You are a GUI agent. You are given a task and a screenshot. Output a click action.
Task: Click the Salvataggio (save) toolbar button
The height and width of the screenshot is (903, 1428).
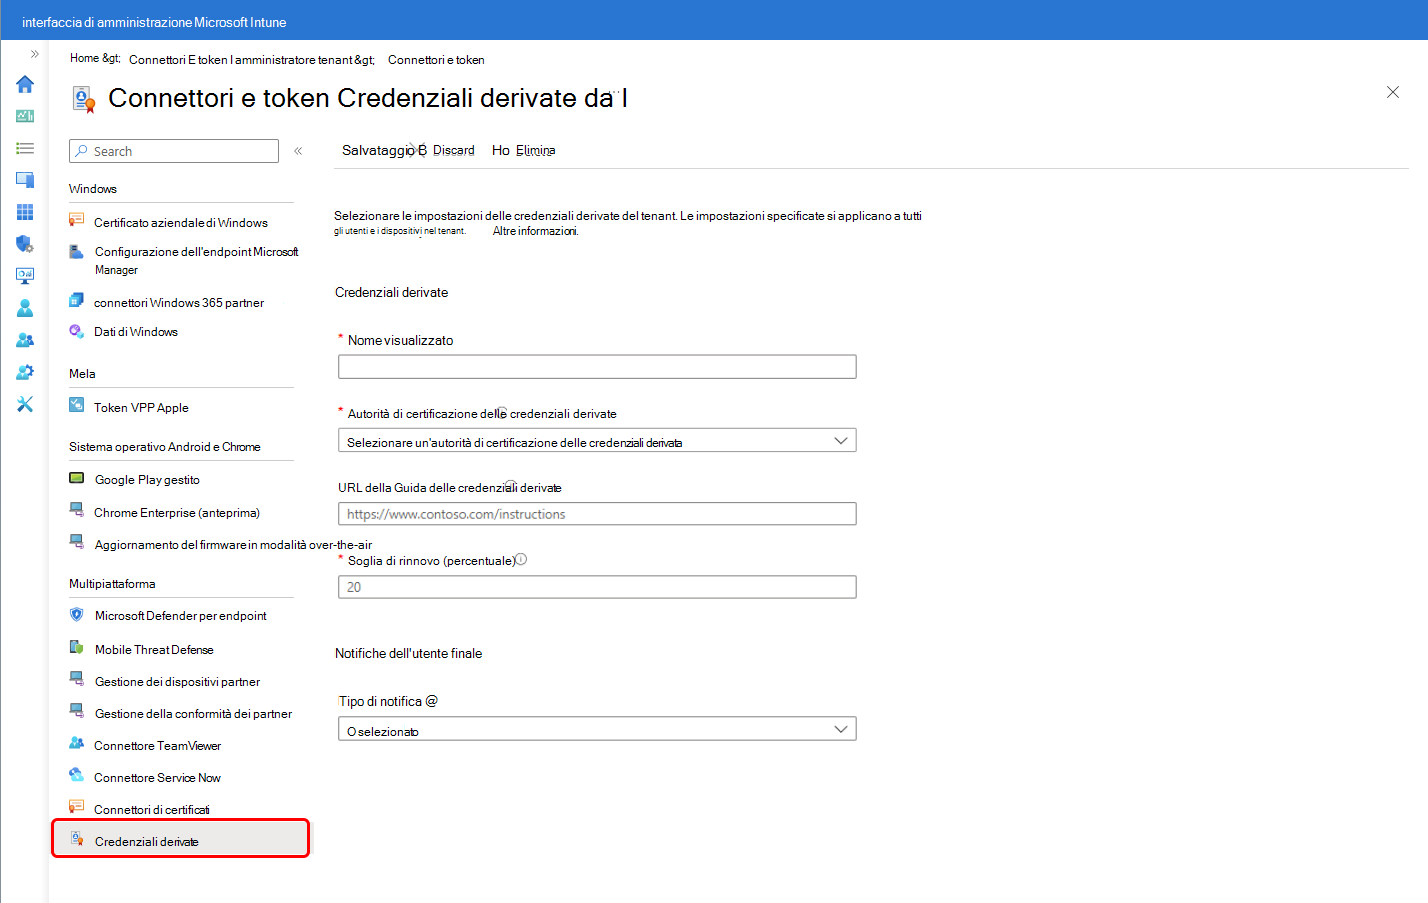tap(384, 150)
